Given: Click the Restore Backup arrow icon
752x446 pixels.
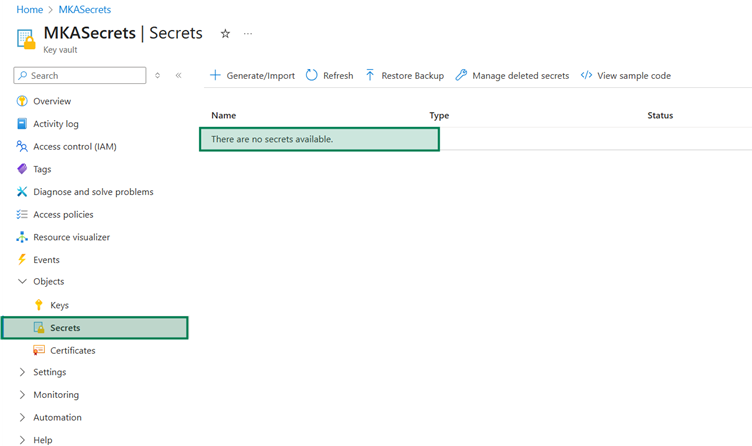Looking at the screenshot, I should point(370,75).
